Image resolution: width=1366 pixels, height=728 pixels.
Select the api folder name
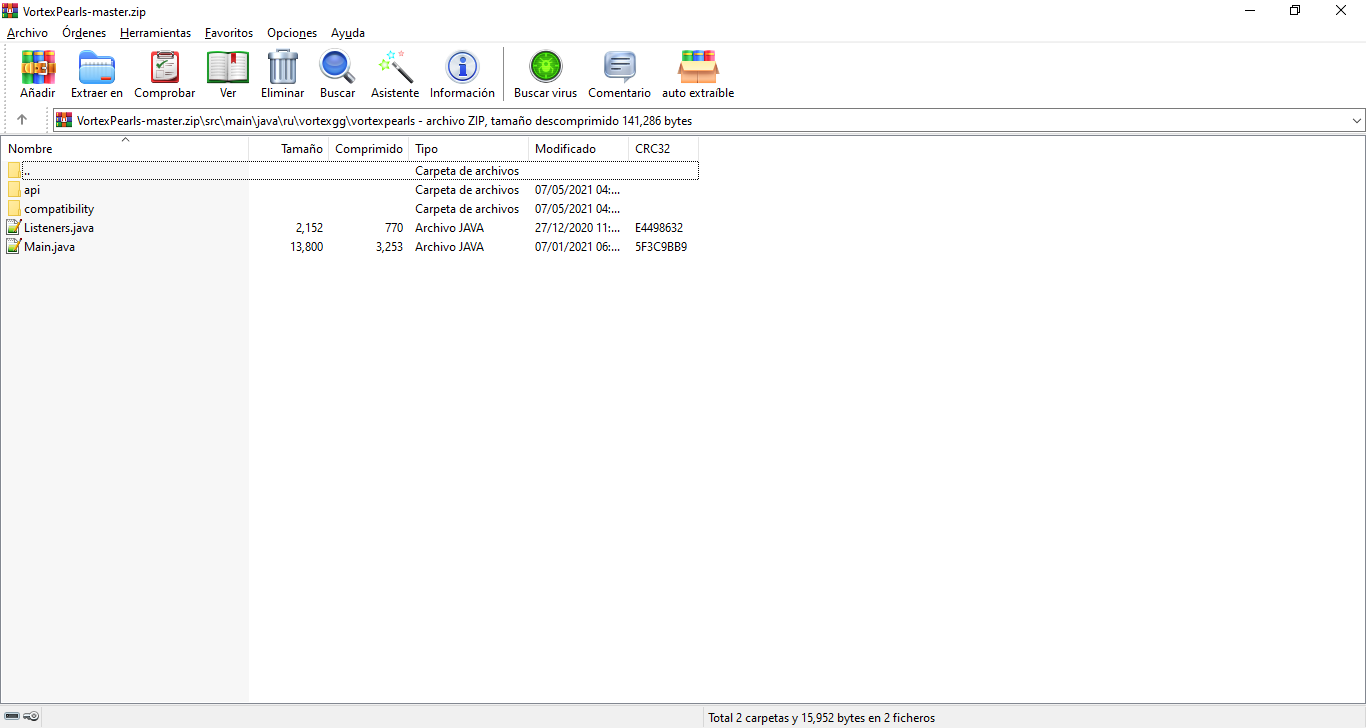point(32,190)
